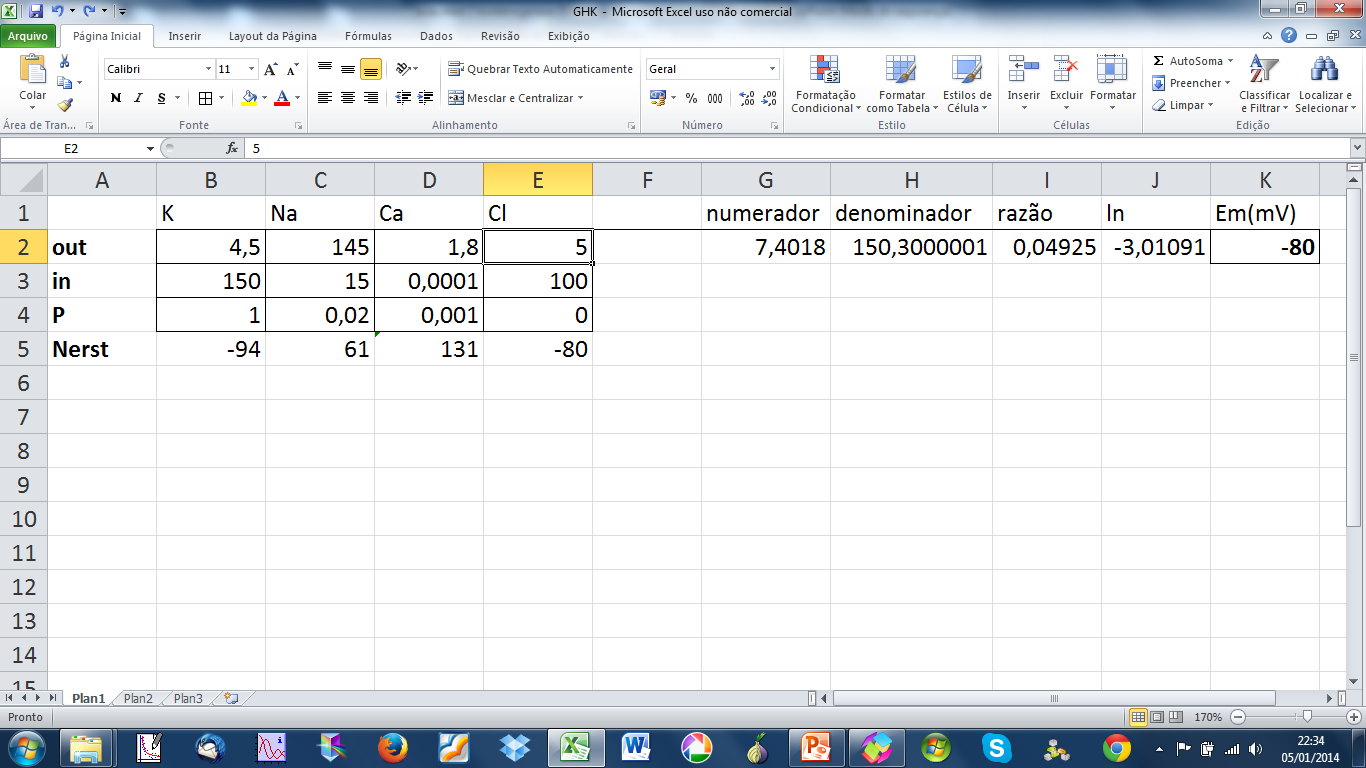
Task: Toggle bottom vertical alignment (highlighted)
Action: click(371, 69)
